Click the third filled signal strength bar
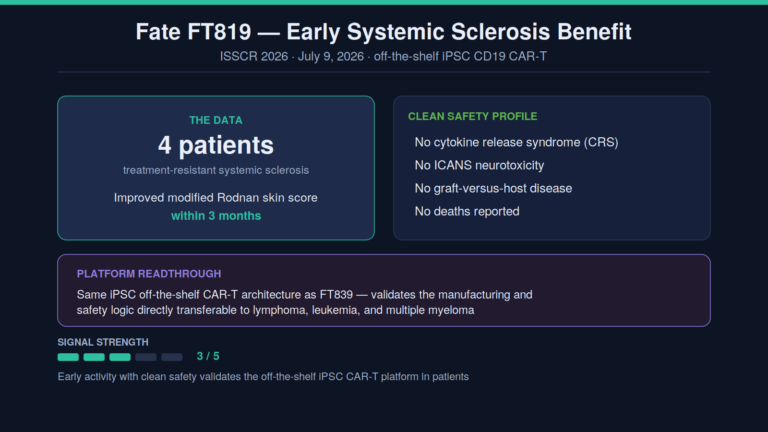 tap(120, 357)
